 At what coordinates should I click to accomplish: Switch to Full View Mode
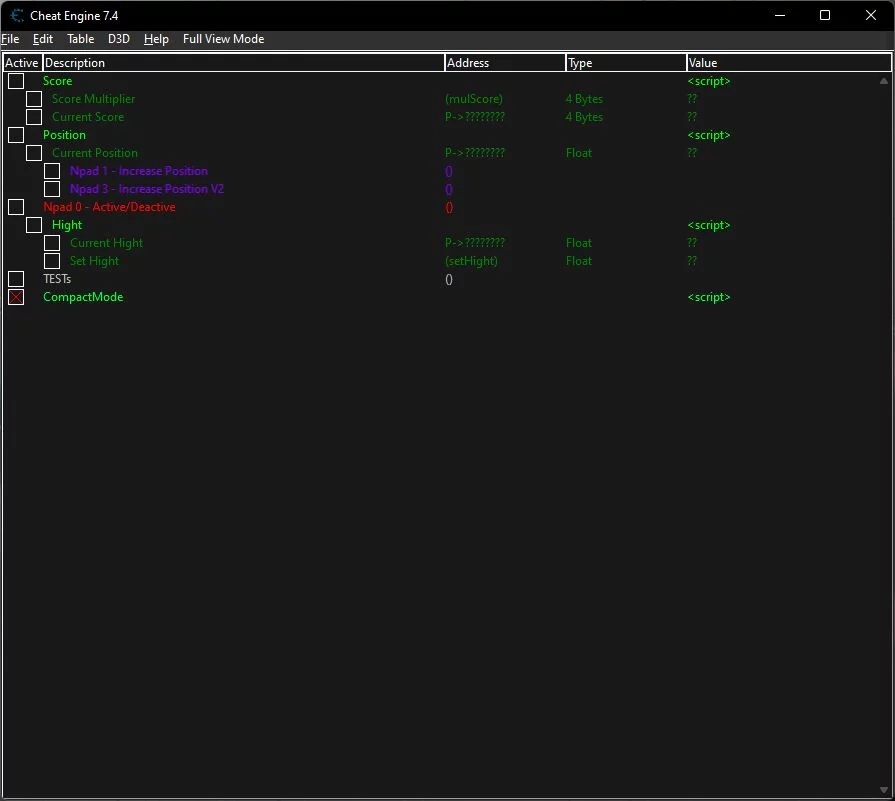tap(223, 39)
